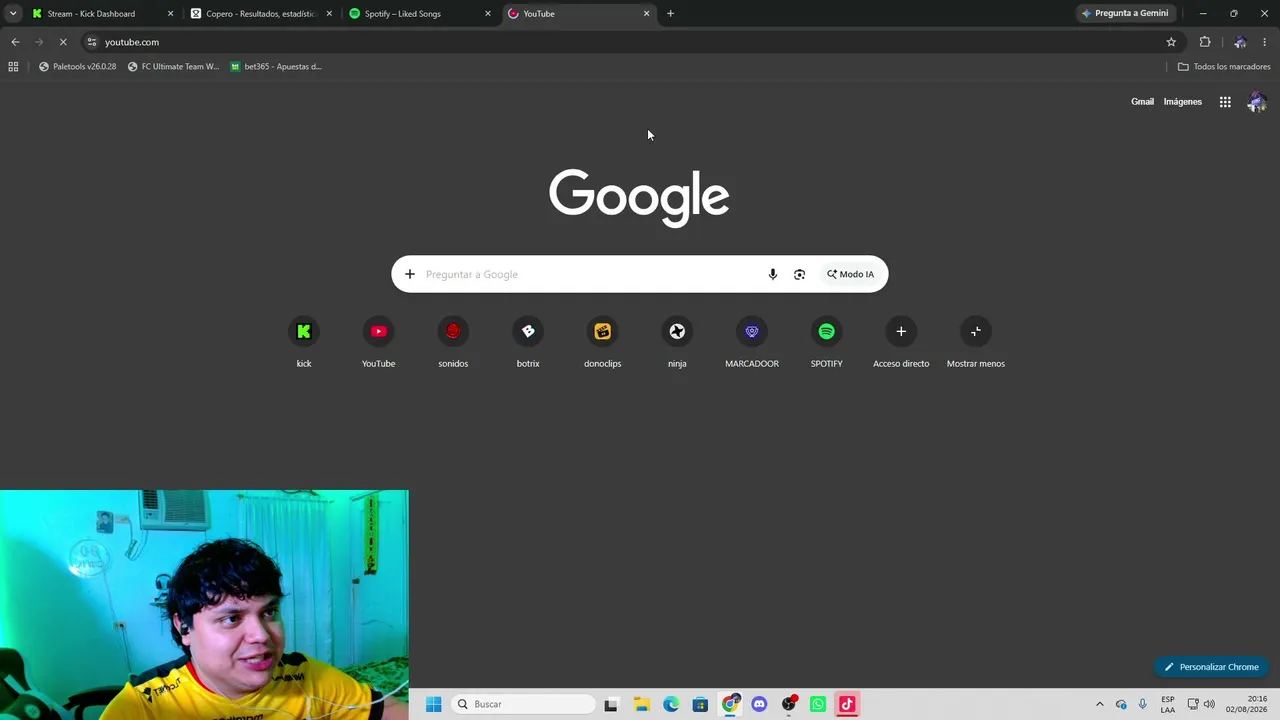Stop loading the page

(x=62, y=42)
